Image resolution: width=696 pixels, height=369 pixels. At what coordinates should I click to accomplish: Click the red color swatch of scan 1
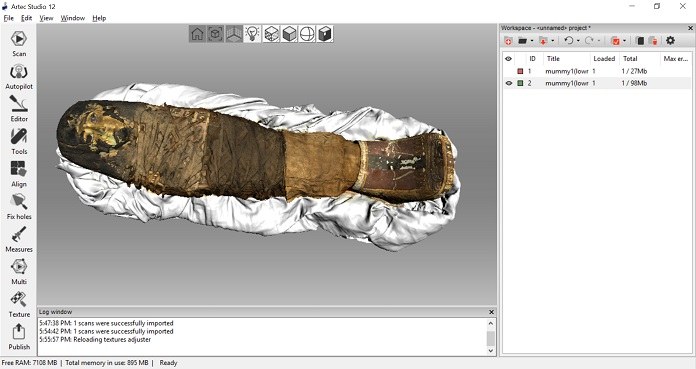pos(520,71)
